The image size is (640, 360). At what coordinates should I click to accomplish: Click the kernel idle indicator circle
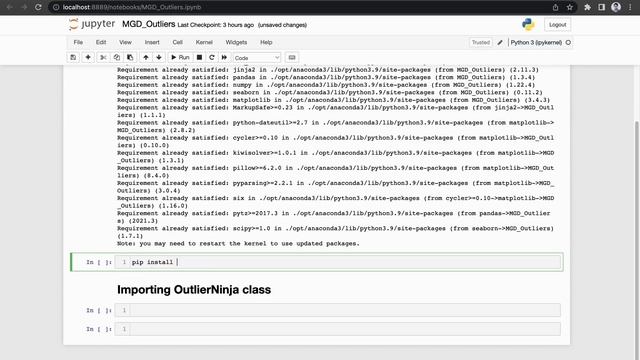tap(568, 42)
